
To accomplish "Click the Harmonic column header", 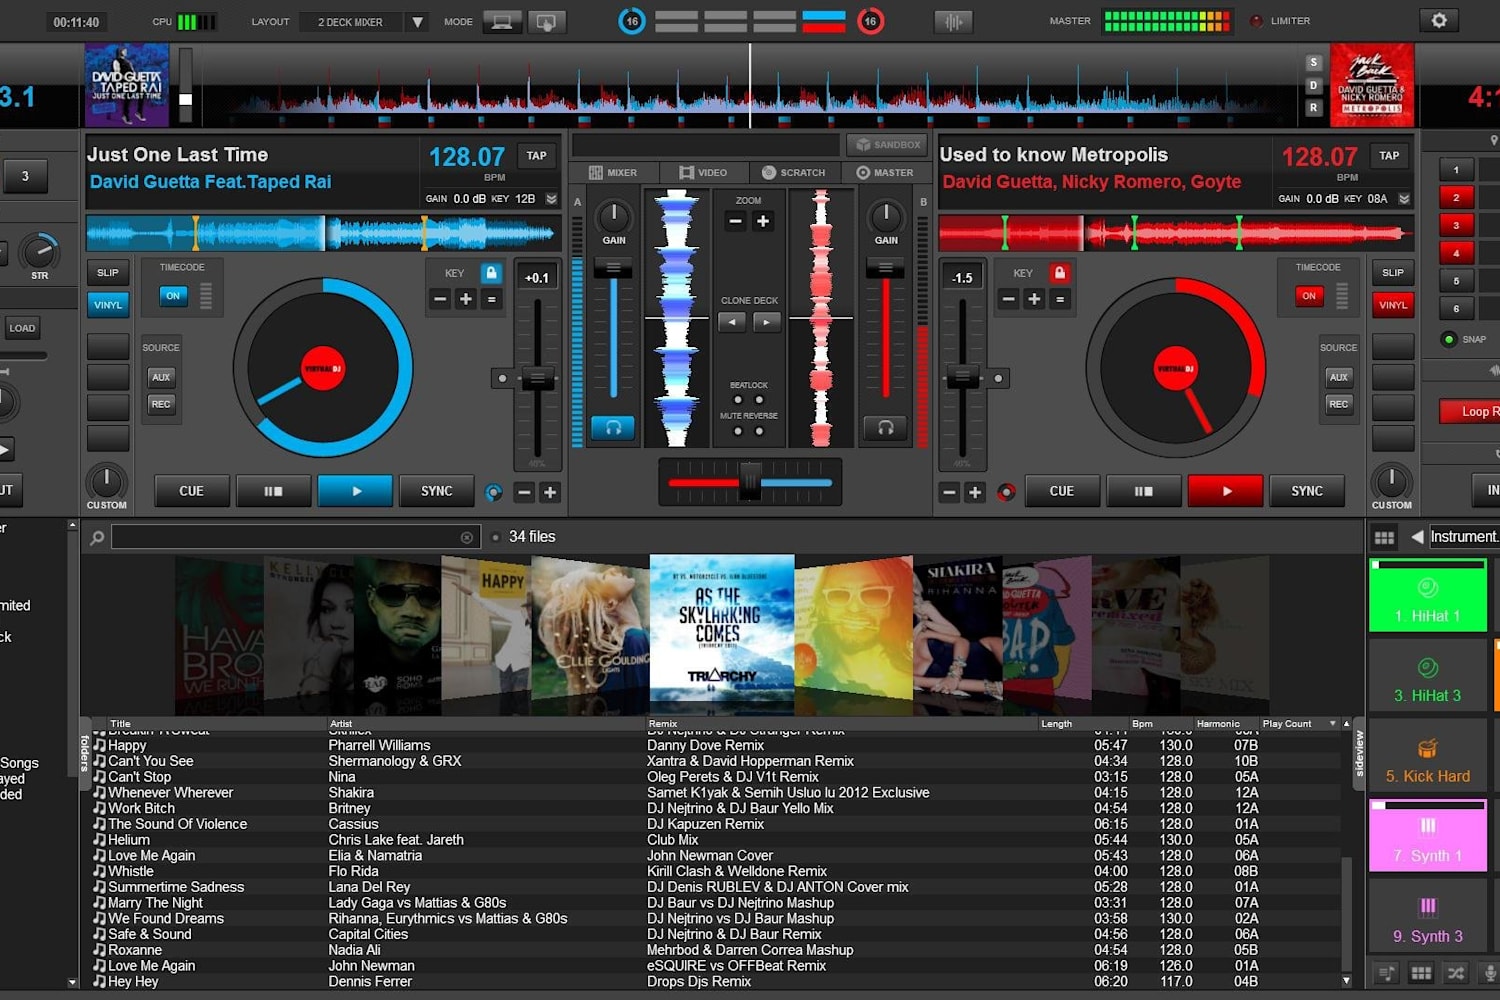I will 1218,724.
